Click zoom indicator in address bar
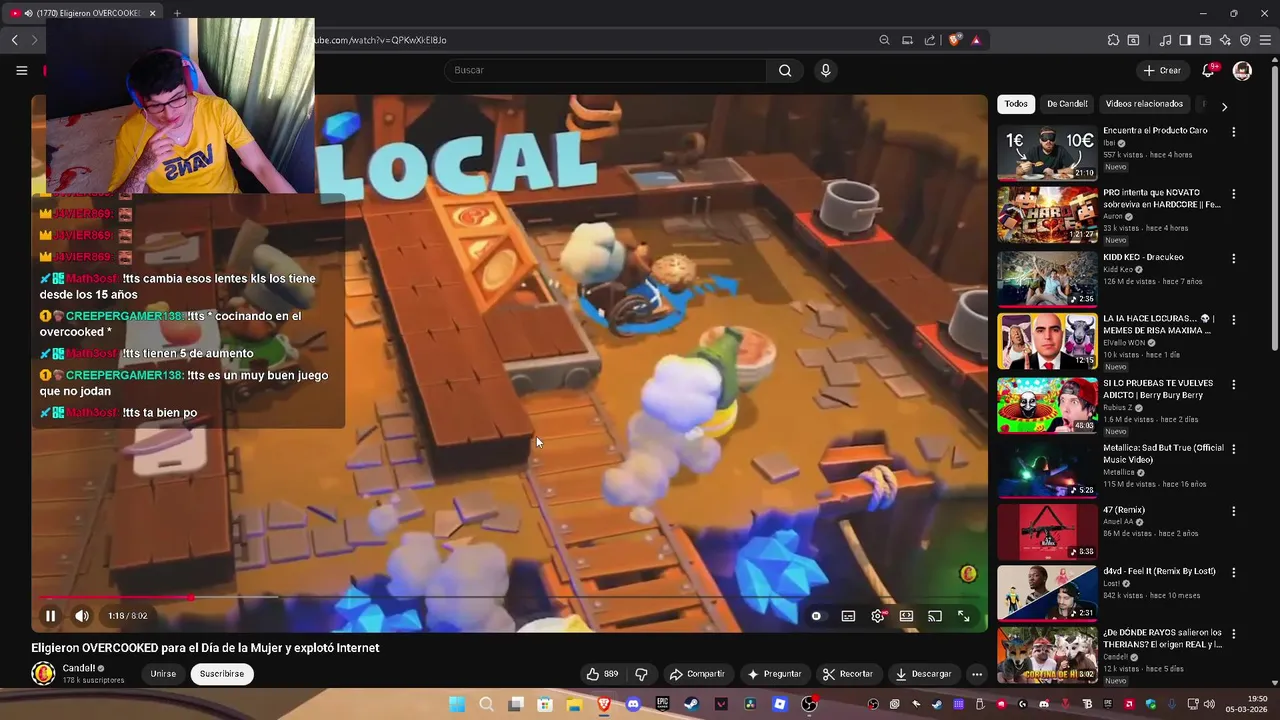The image size is (1280, 720). pos(884,40)
